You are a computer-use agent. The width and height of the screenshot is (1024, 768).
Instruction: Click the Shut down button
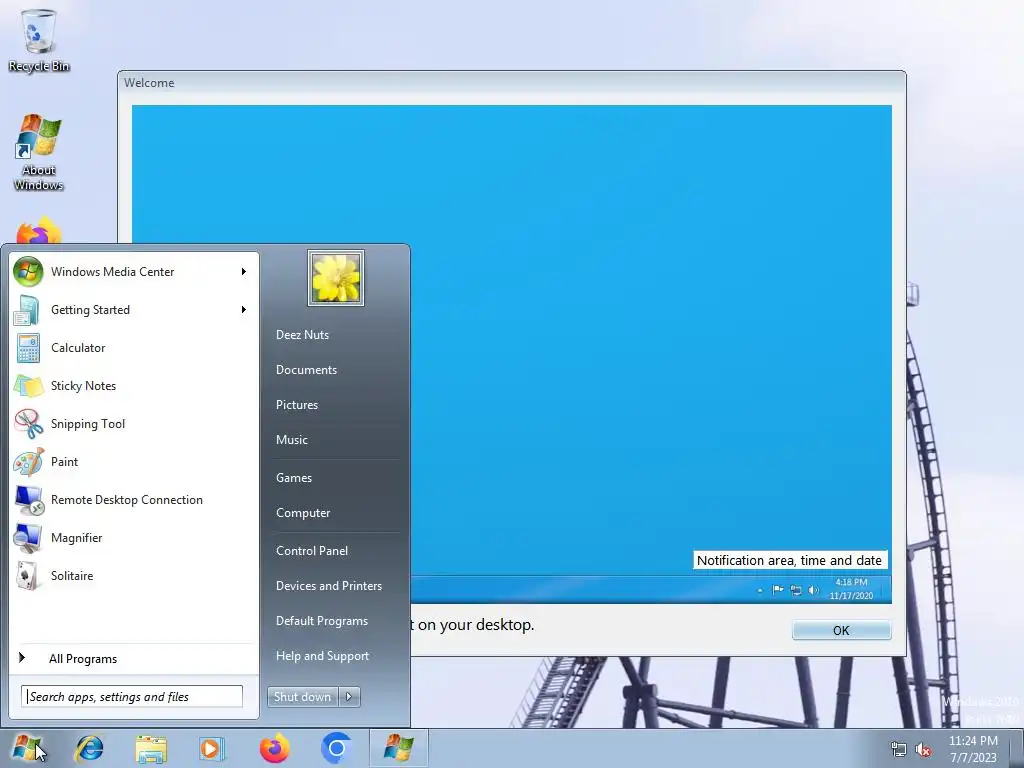[303, 697]
